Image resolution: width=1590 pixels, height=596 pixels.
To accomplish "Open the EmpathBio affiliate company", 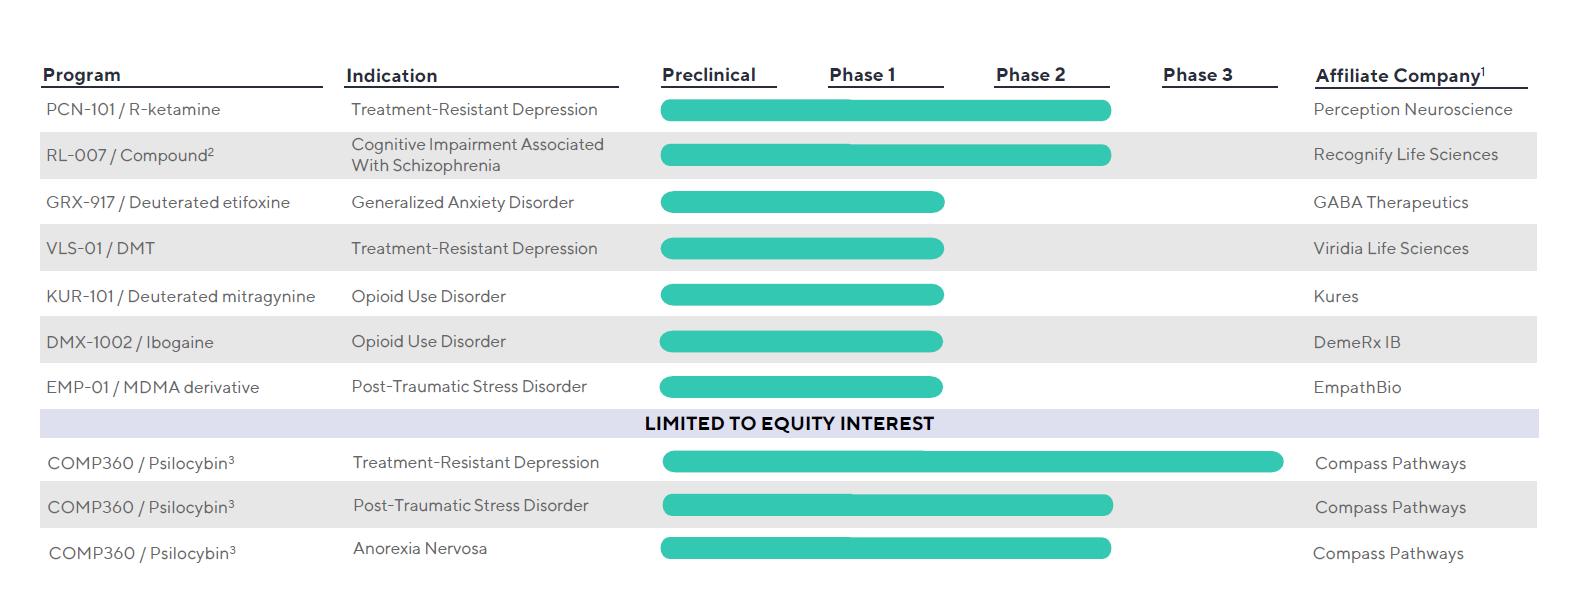I will click(x=1357, y=388).
